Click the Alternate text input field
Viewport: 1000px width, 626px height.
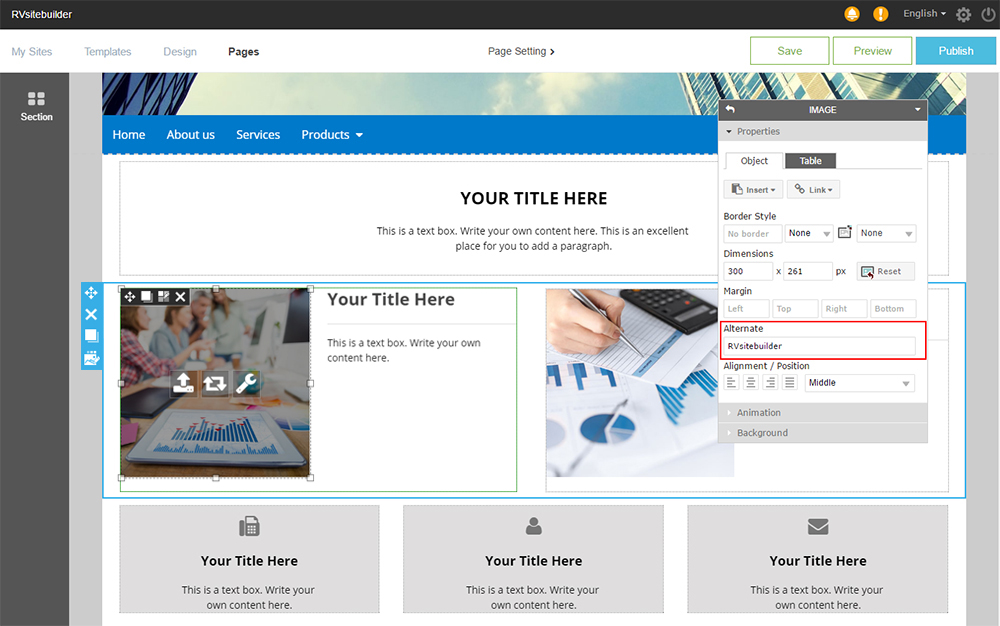click(820, 346)
